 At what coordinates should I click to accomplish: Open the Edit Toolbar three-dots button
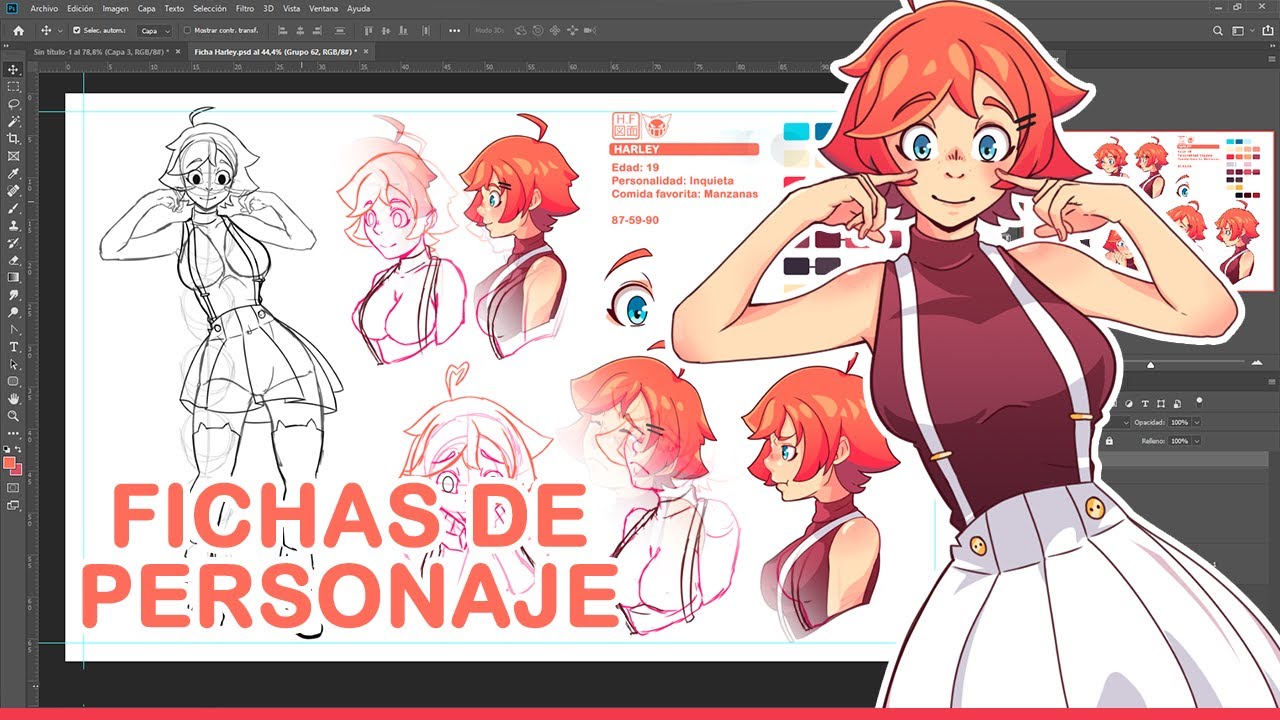(14, 433)
